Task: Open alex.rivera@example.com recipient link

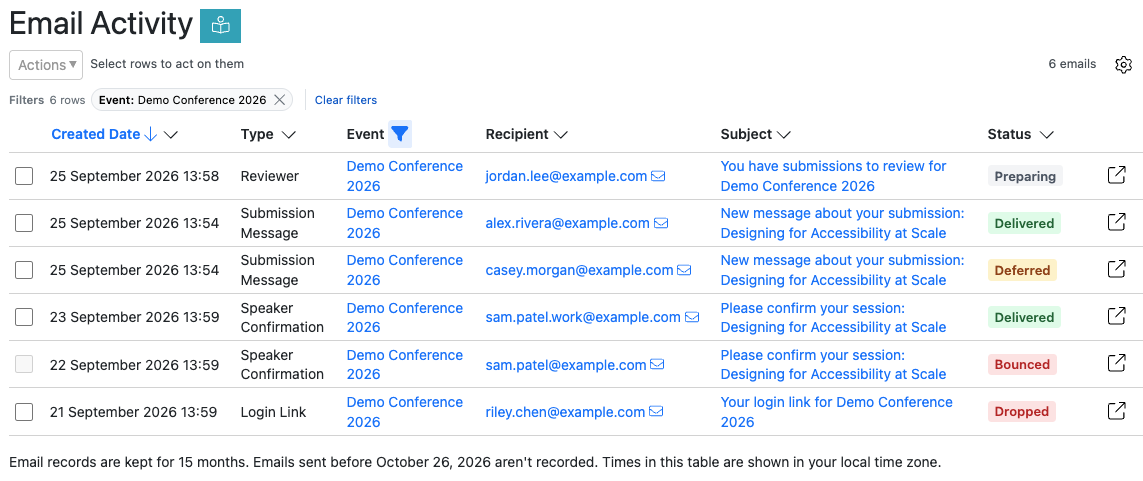Action: 568,223
